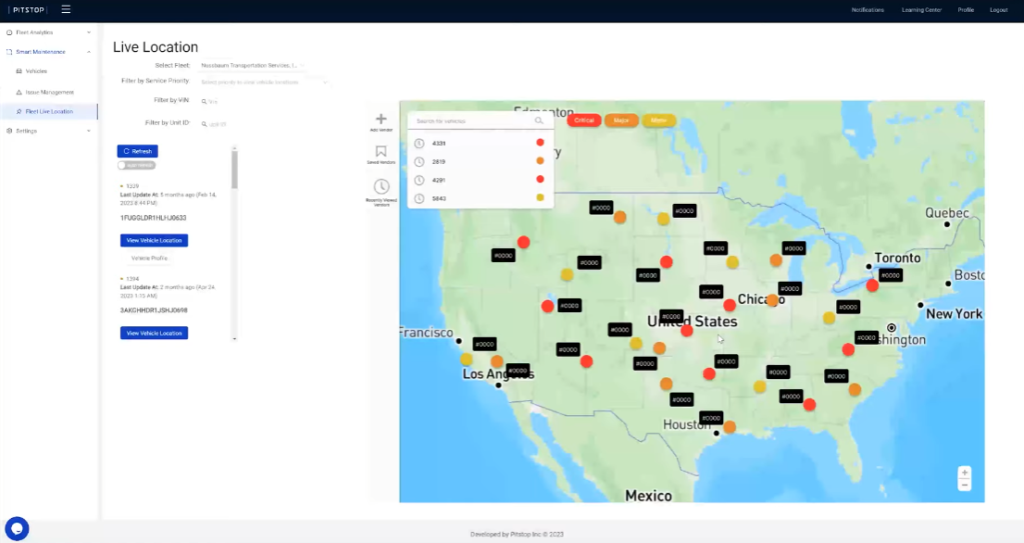Screen dimensions: 1024x543
Task: Click View Vehicle Location for unit 1229
Action: pos(153,240)
